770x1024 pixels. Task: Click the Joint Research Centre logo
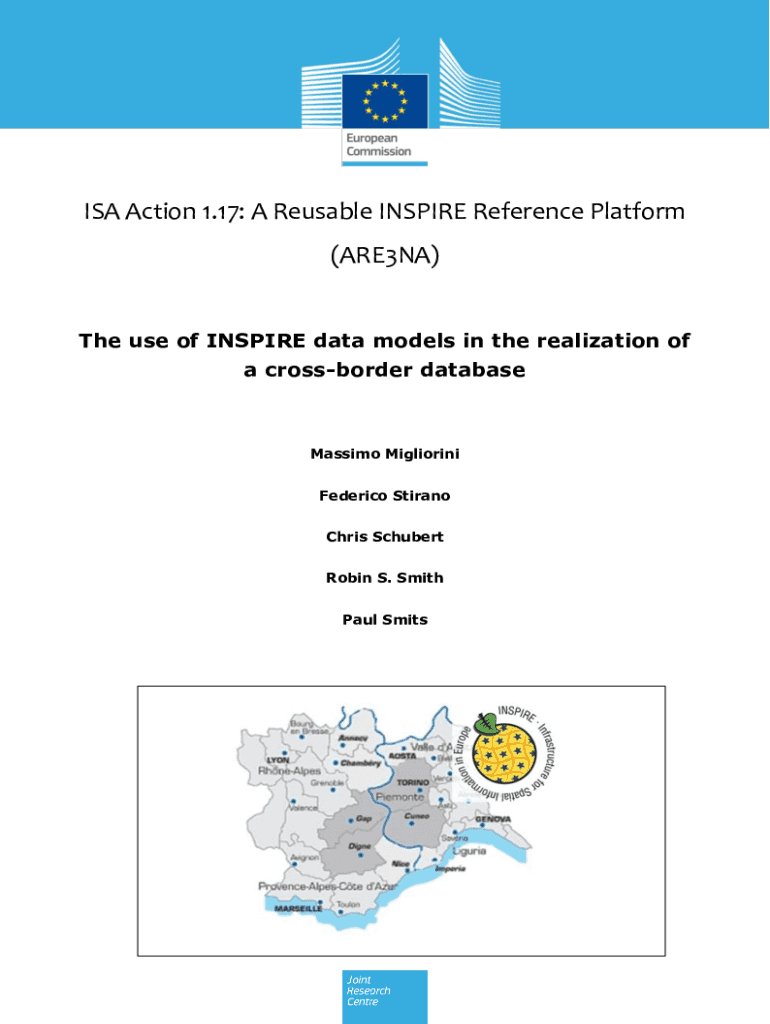click(384, 996)
